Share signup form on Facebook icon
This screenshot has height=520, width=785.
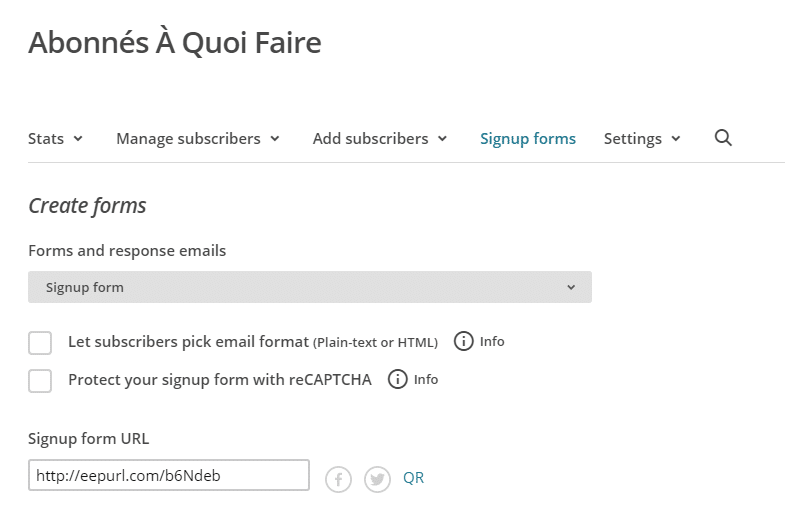point(338,479)
